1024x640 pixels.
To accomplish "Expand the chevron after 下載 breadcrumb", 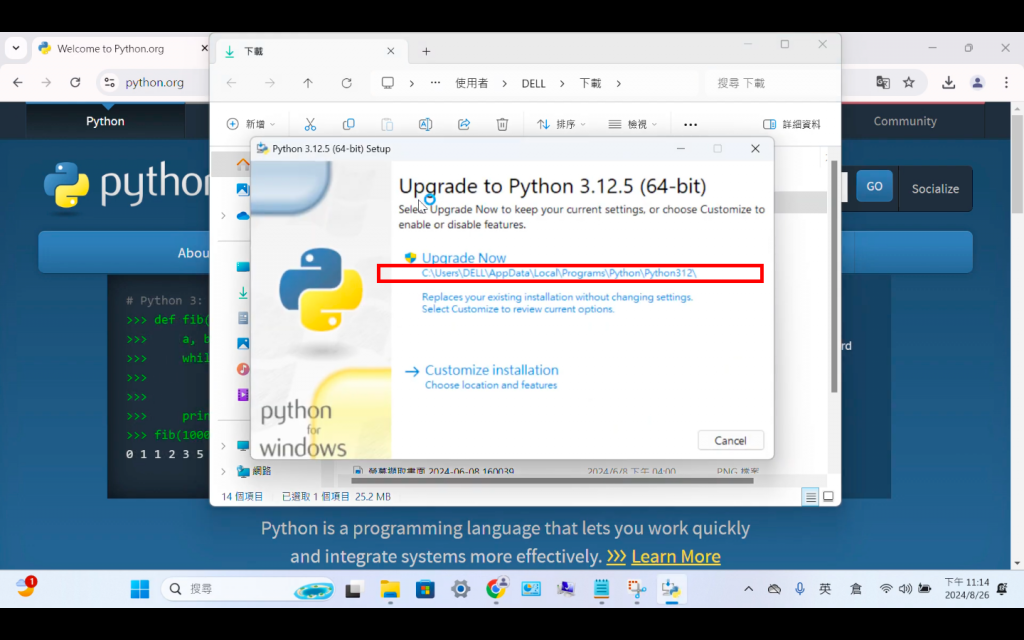I will tap(618, 83).
